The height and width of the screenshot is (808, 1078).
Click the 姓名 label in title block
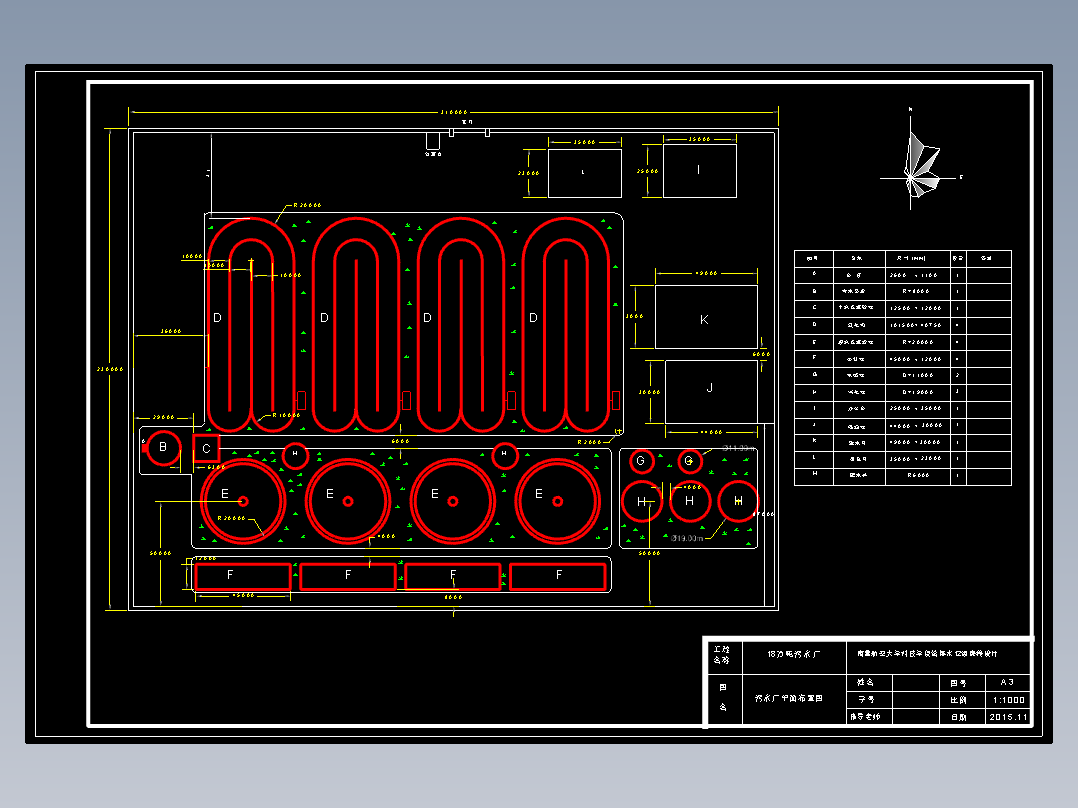(866, 682)
